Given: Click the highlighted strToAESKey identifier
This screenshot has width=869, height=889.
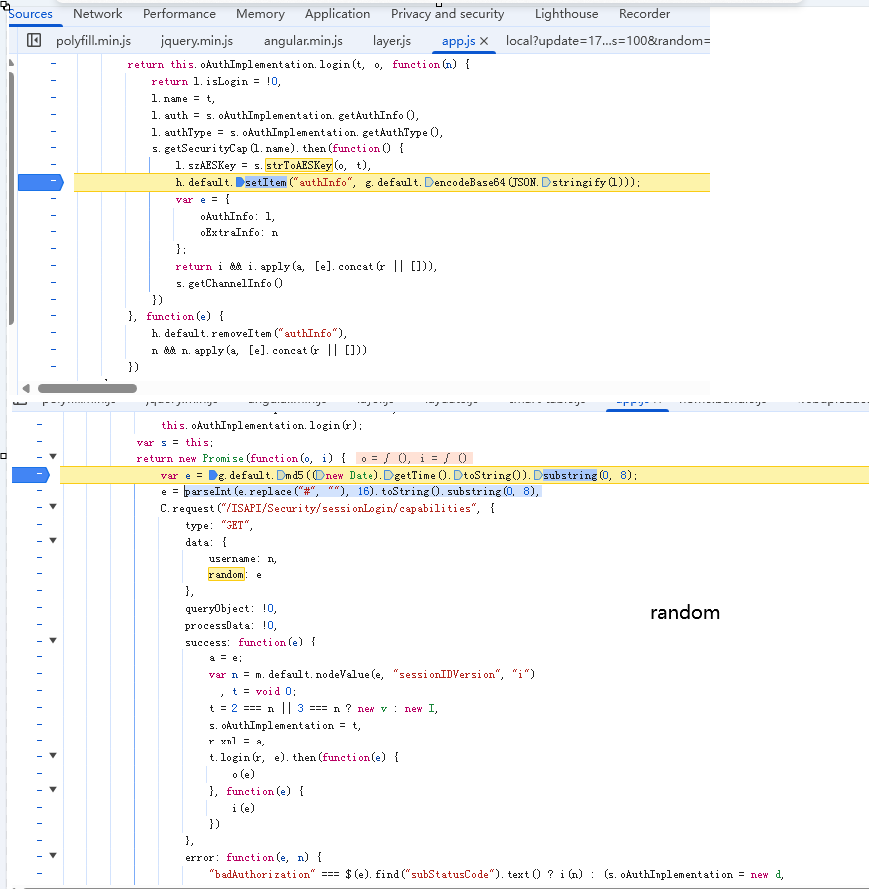Looking at the screenshot, I should coord(299,166).
